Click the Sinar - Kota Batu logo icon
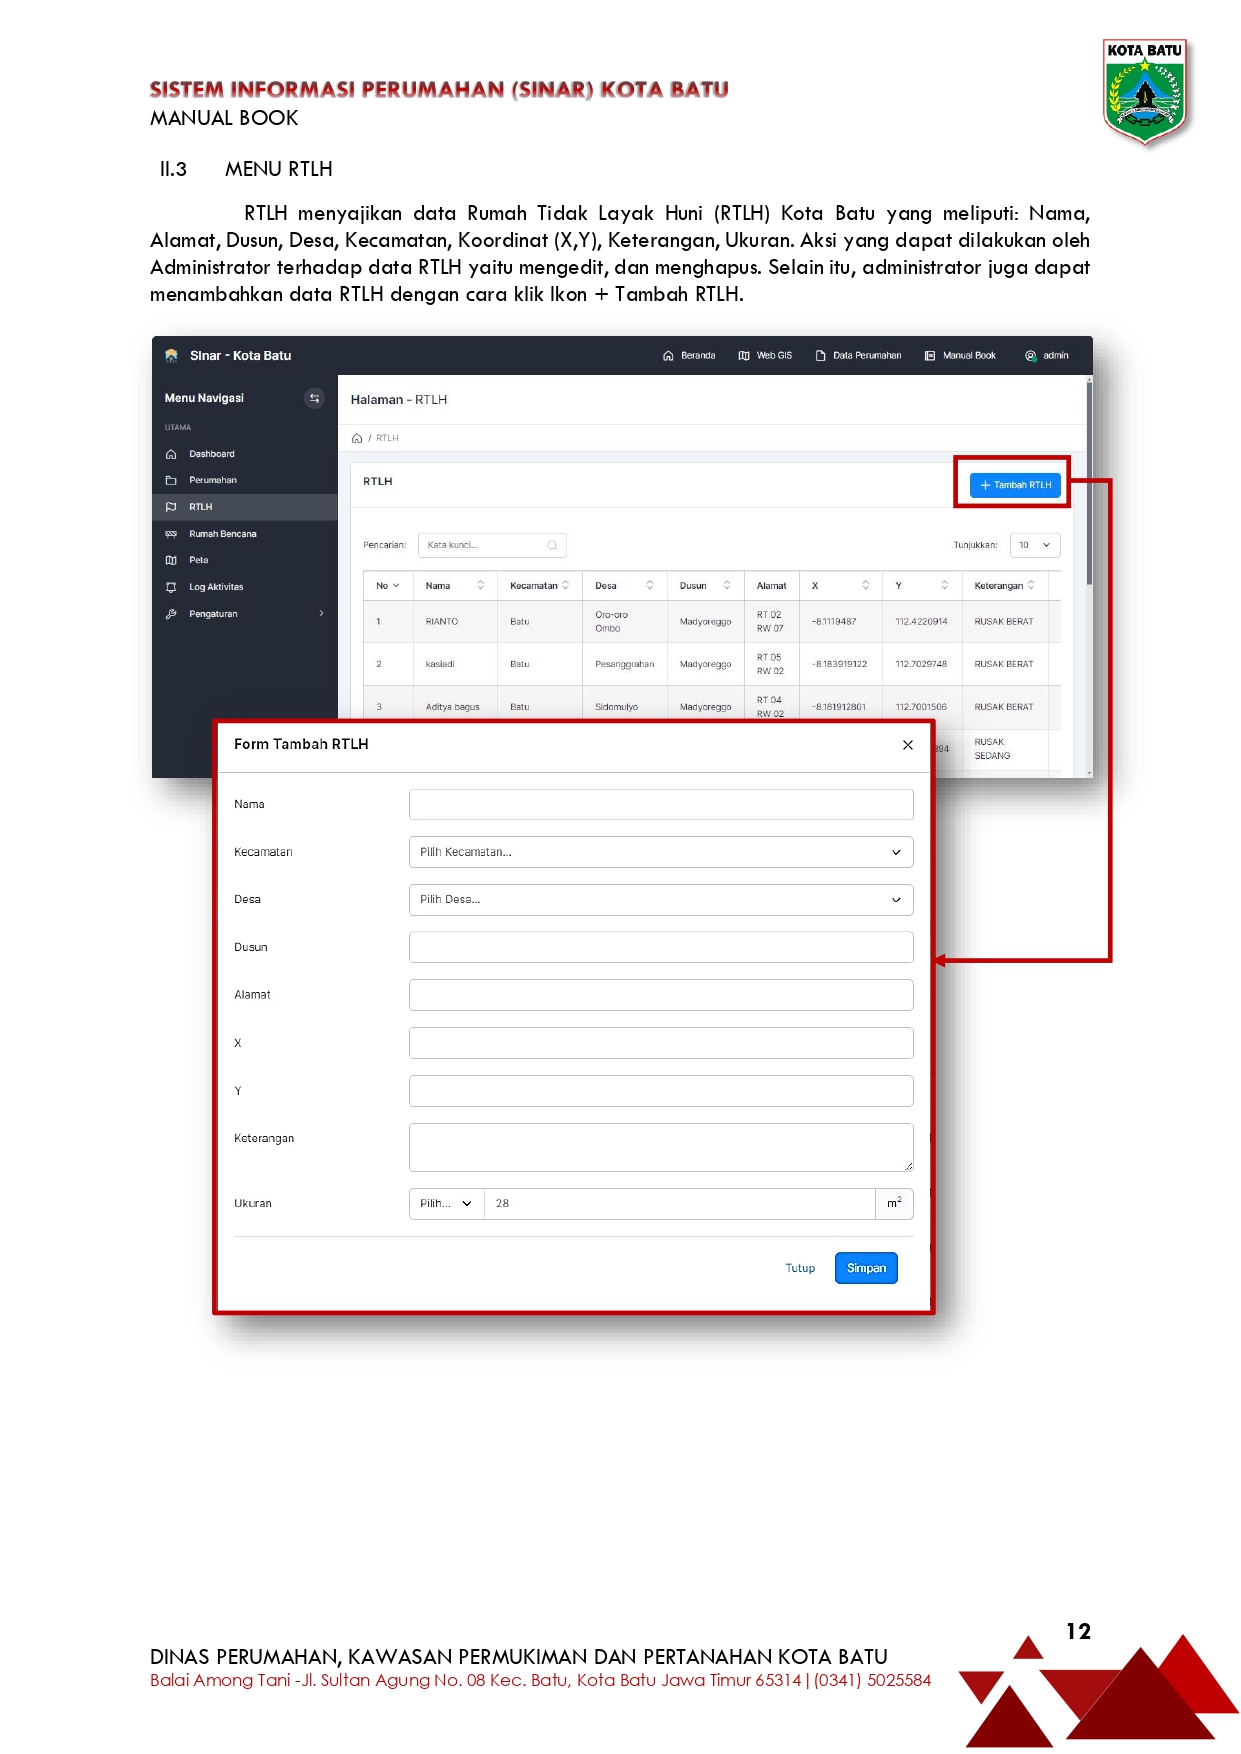The height and width of the screenshot is (1754, 1241). pos(171,355)
